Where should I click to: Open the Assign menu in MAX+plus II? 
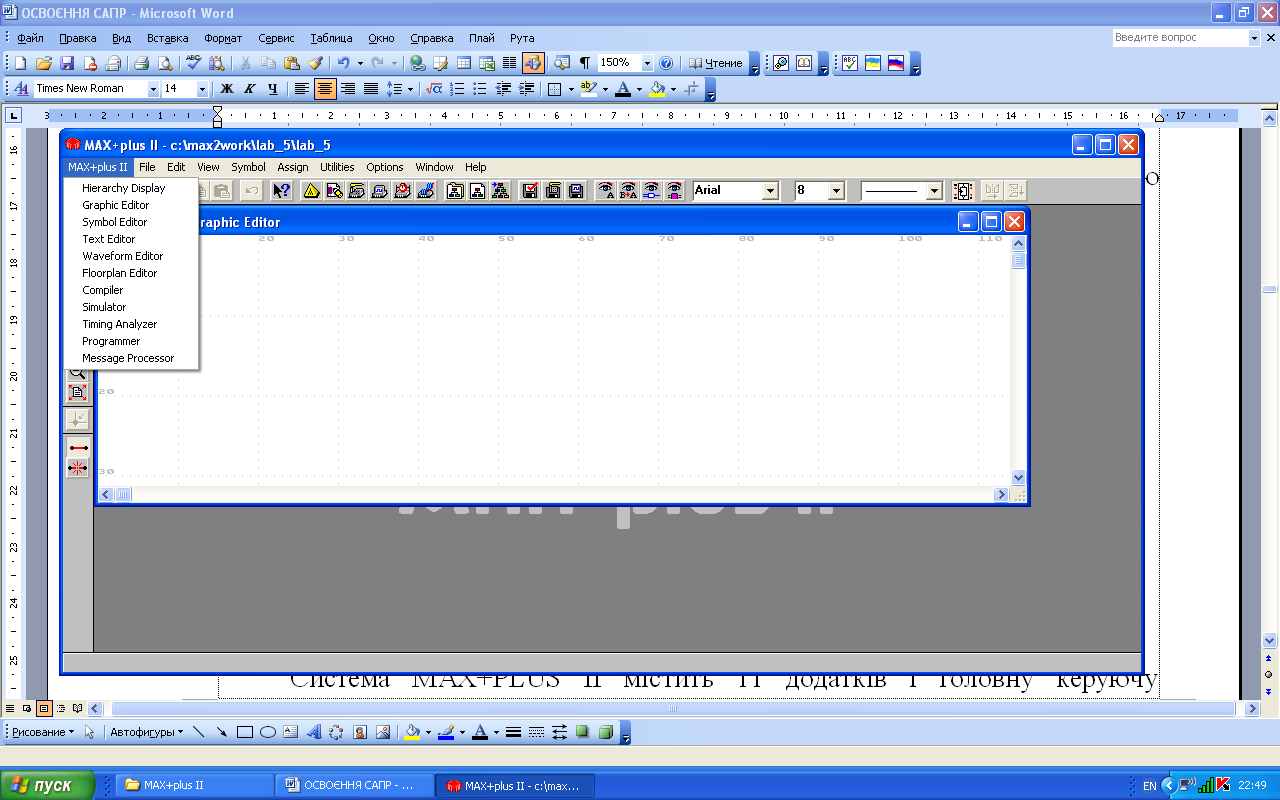coord(293,167)
